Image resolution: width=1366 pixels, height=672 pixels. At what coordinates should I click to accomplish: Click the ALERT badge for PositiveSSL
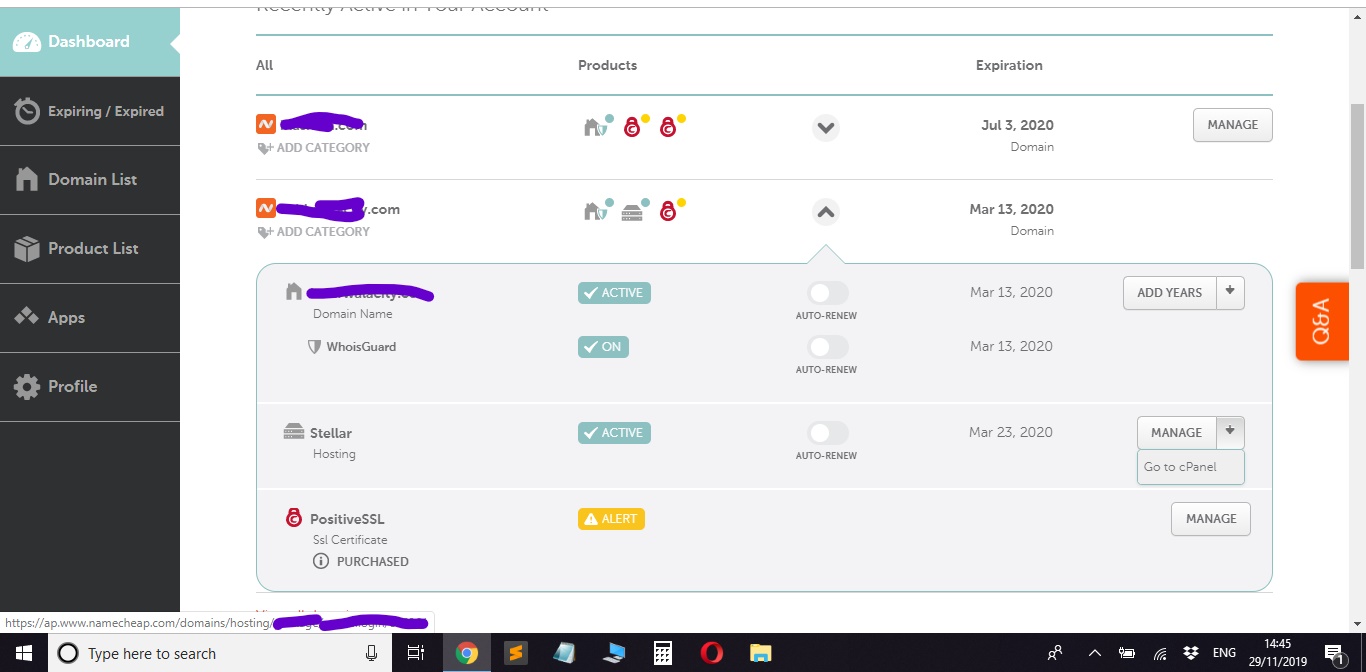[611, 519]
